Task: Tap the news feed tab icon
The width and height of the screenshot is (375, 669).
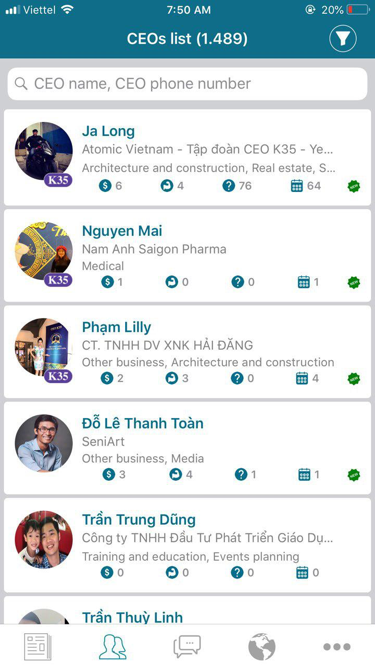Action: point(38,647)
